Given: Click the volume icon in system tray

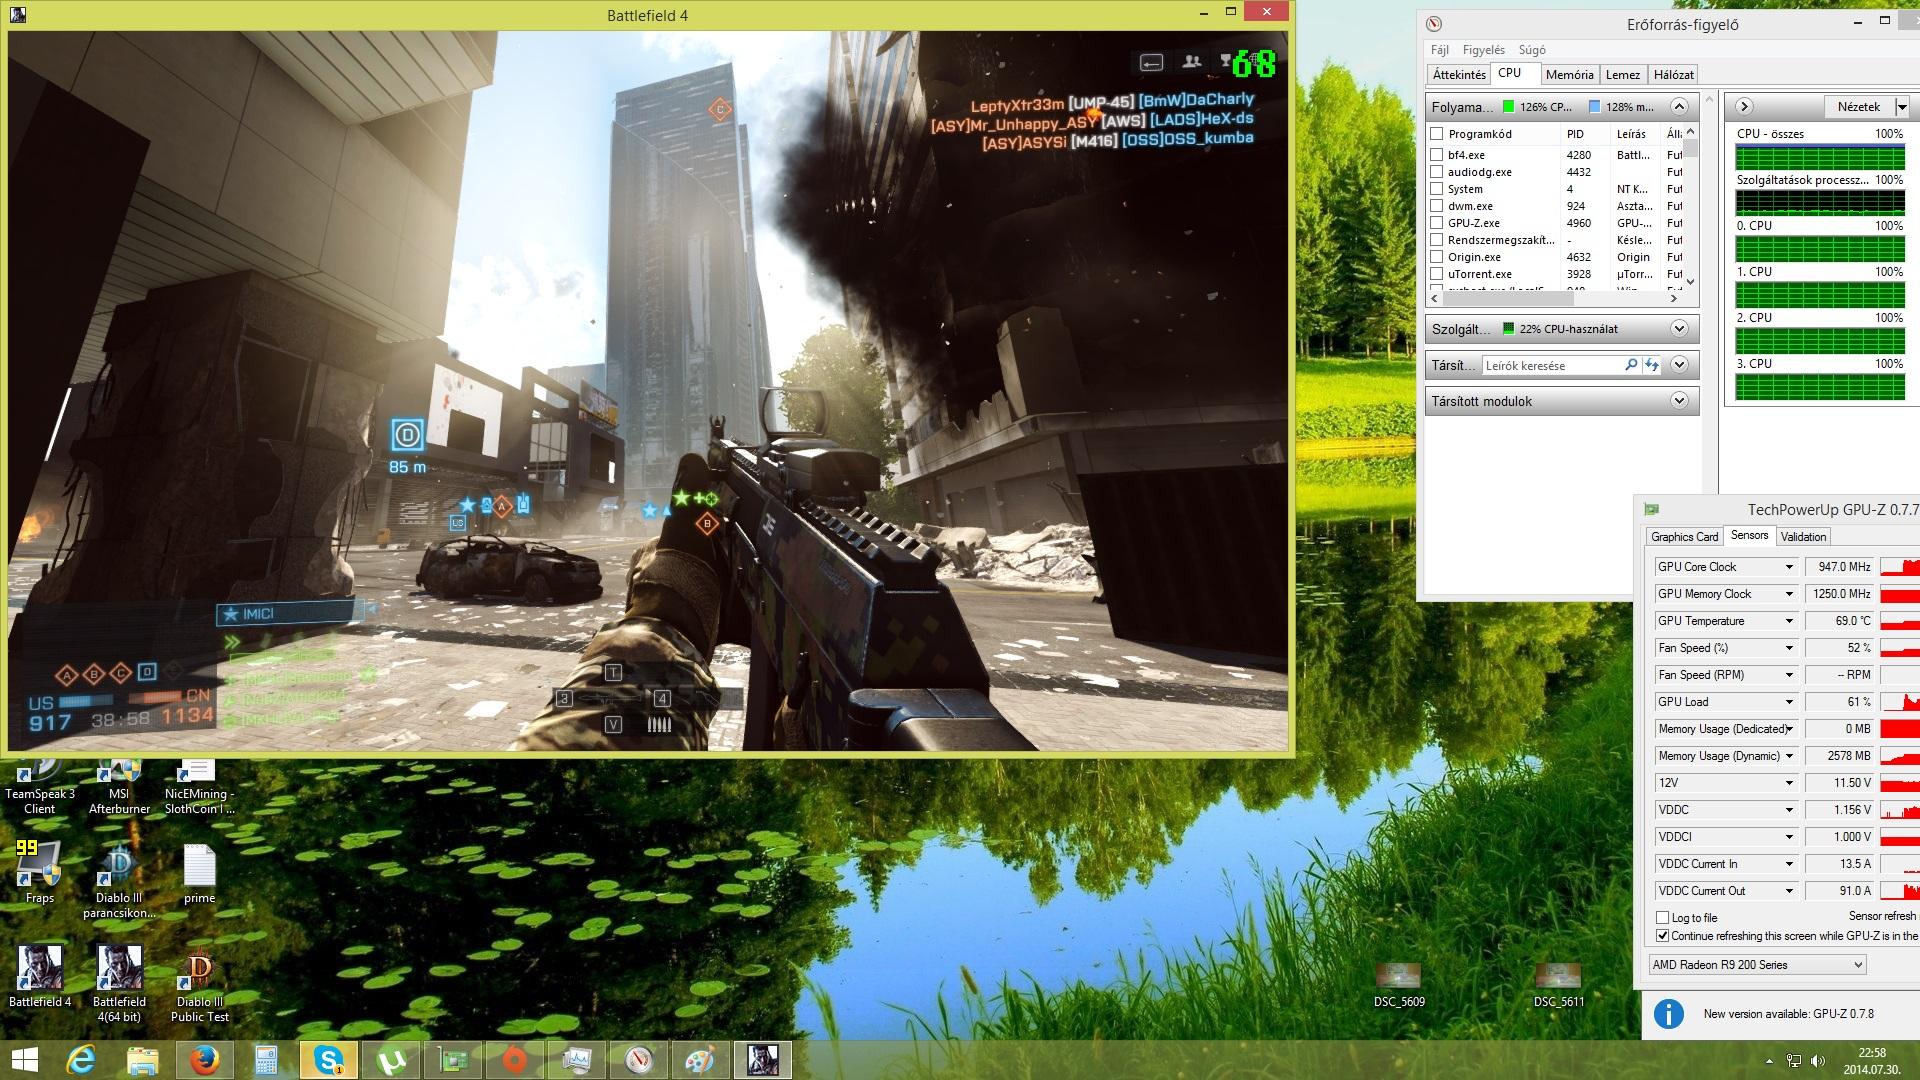Looking at the screenshot, I should tap(1818, 1061).
